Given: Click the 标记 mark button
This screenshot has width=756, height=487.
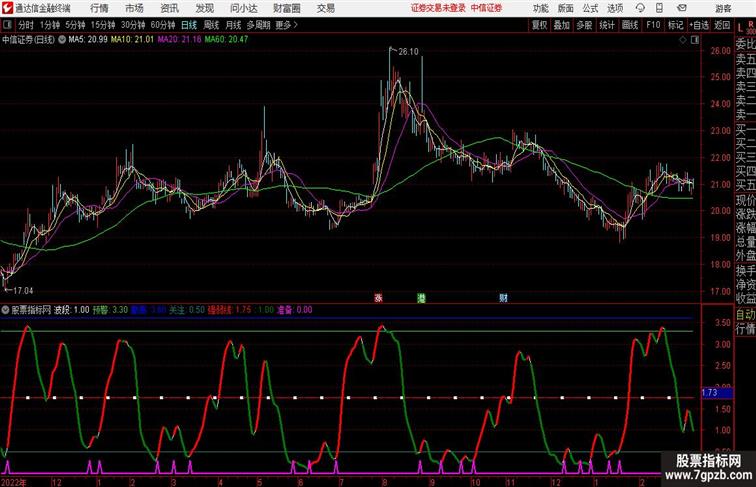Looking at the screenshot, I should tap(675, 25).
